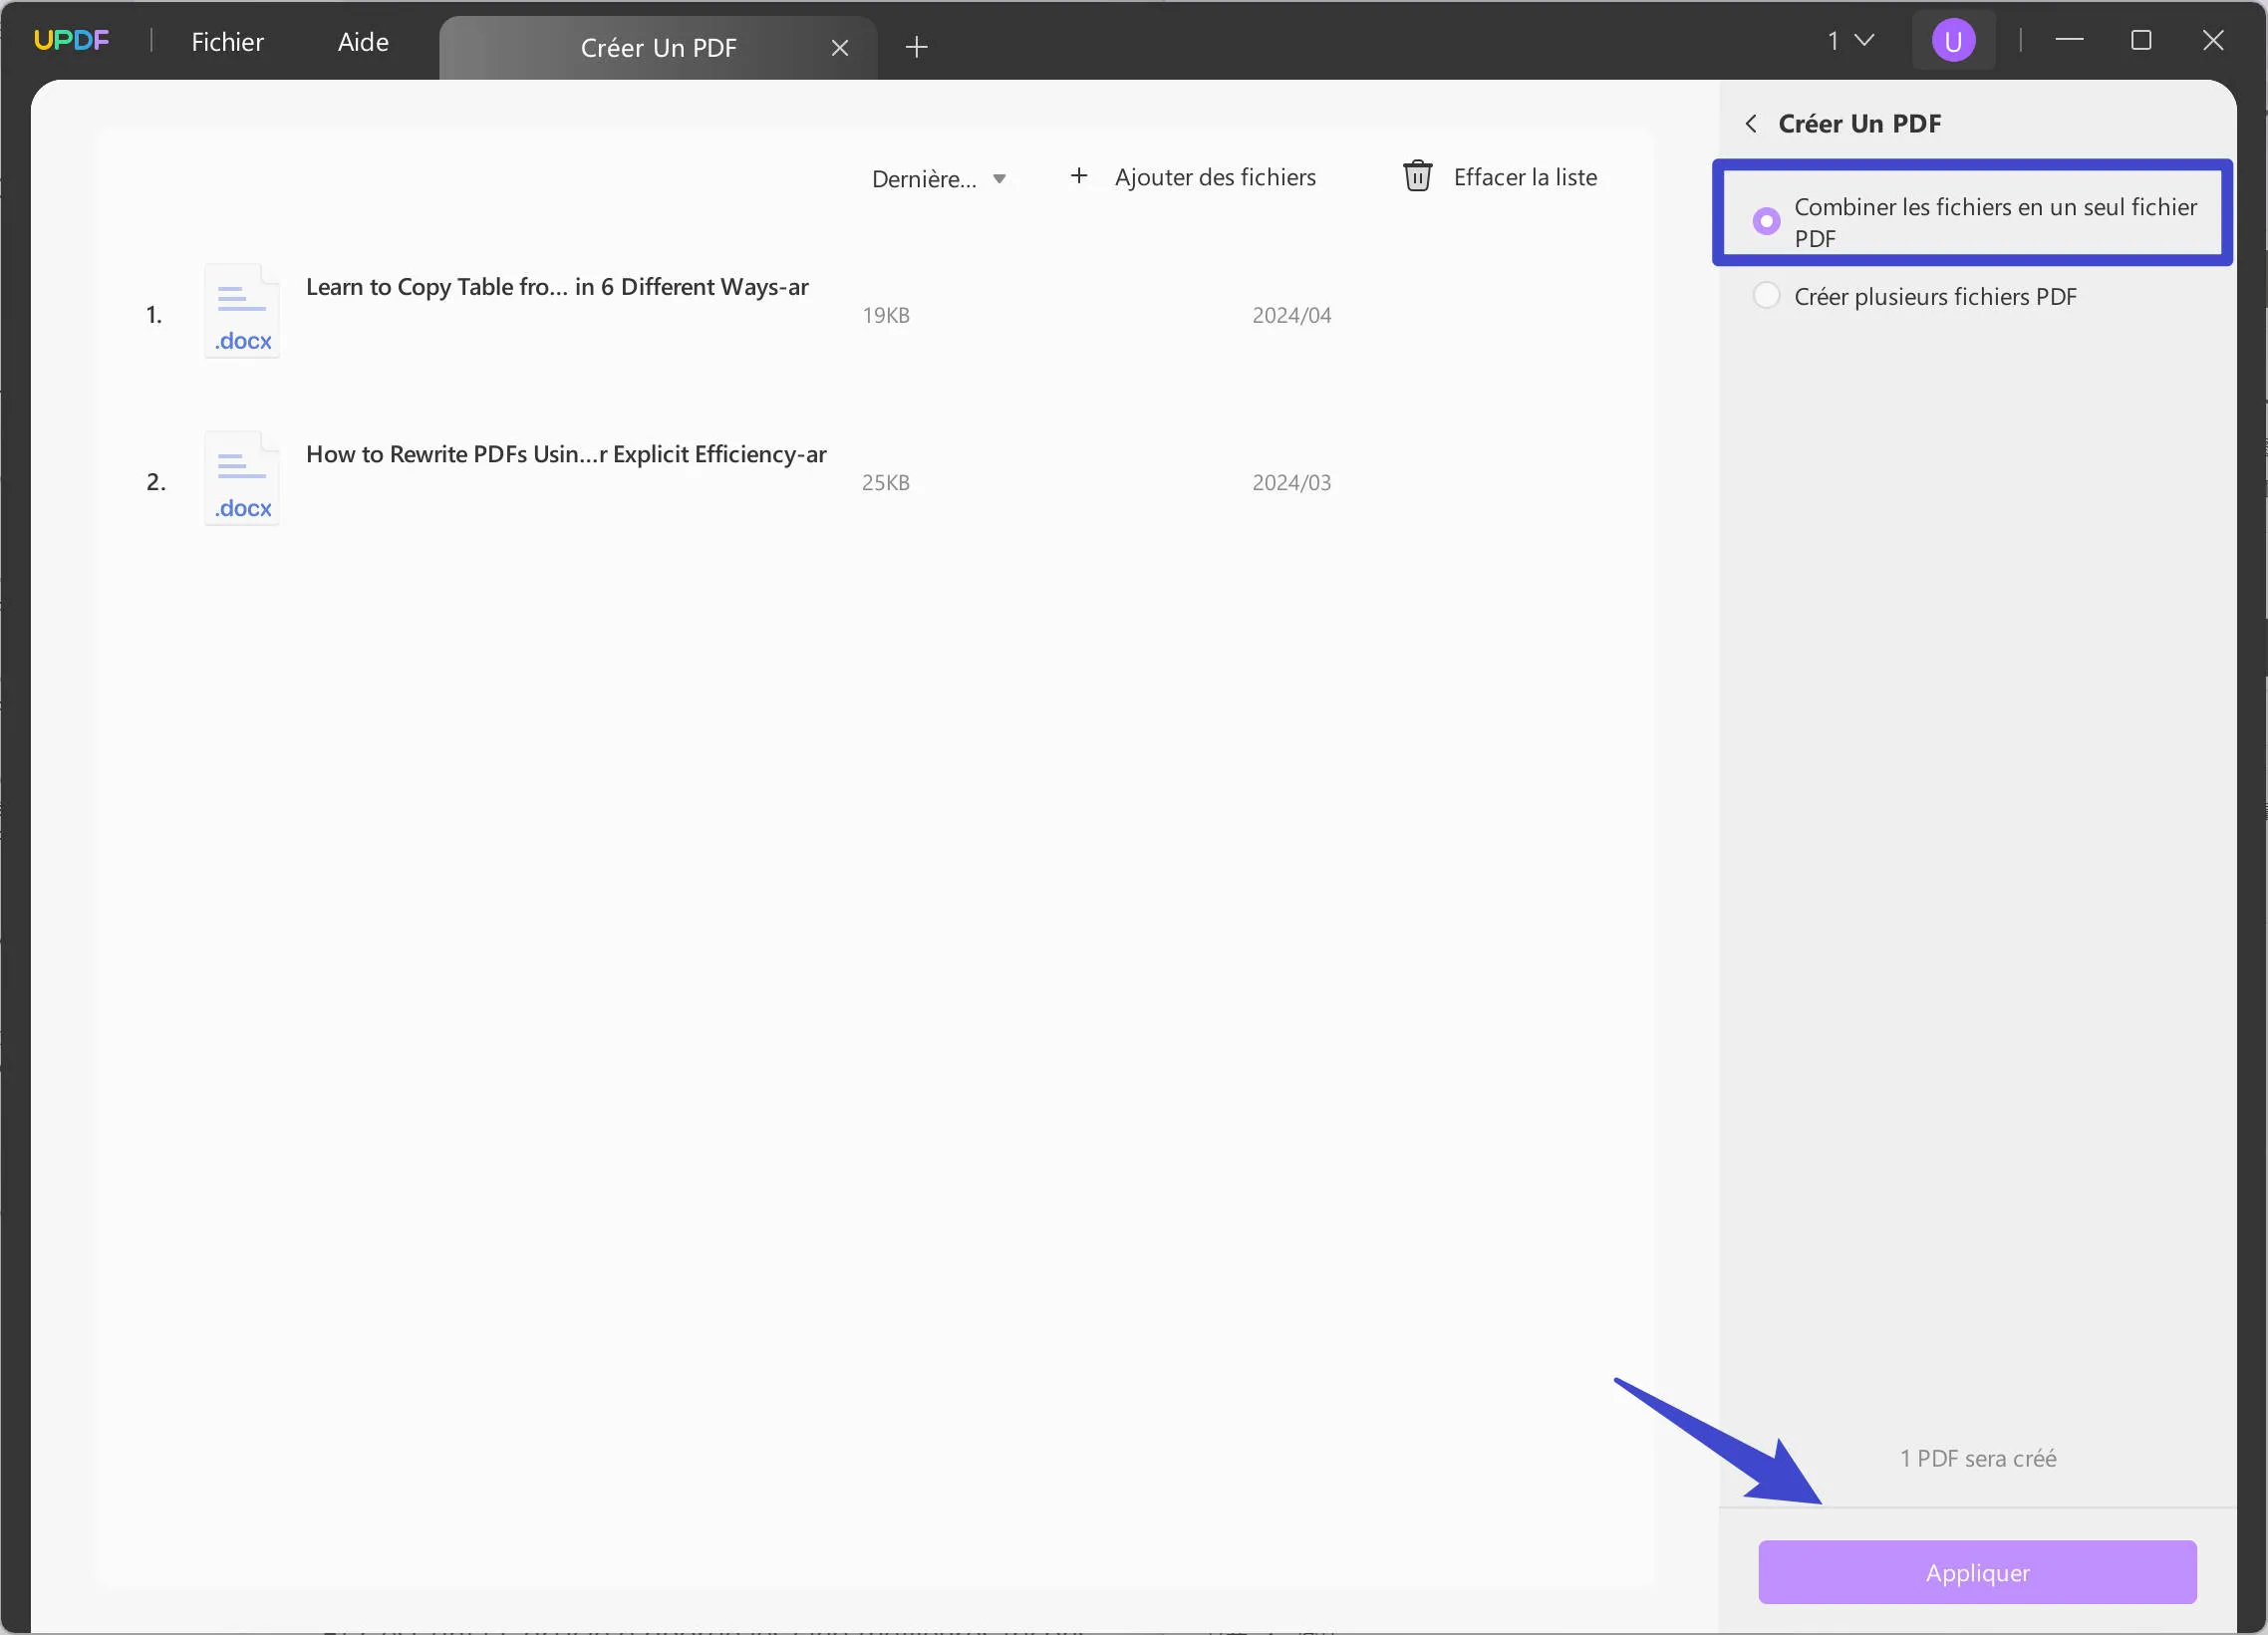Close the Créer Un PDF tab

(x=840, y=47)
